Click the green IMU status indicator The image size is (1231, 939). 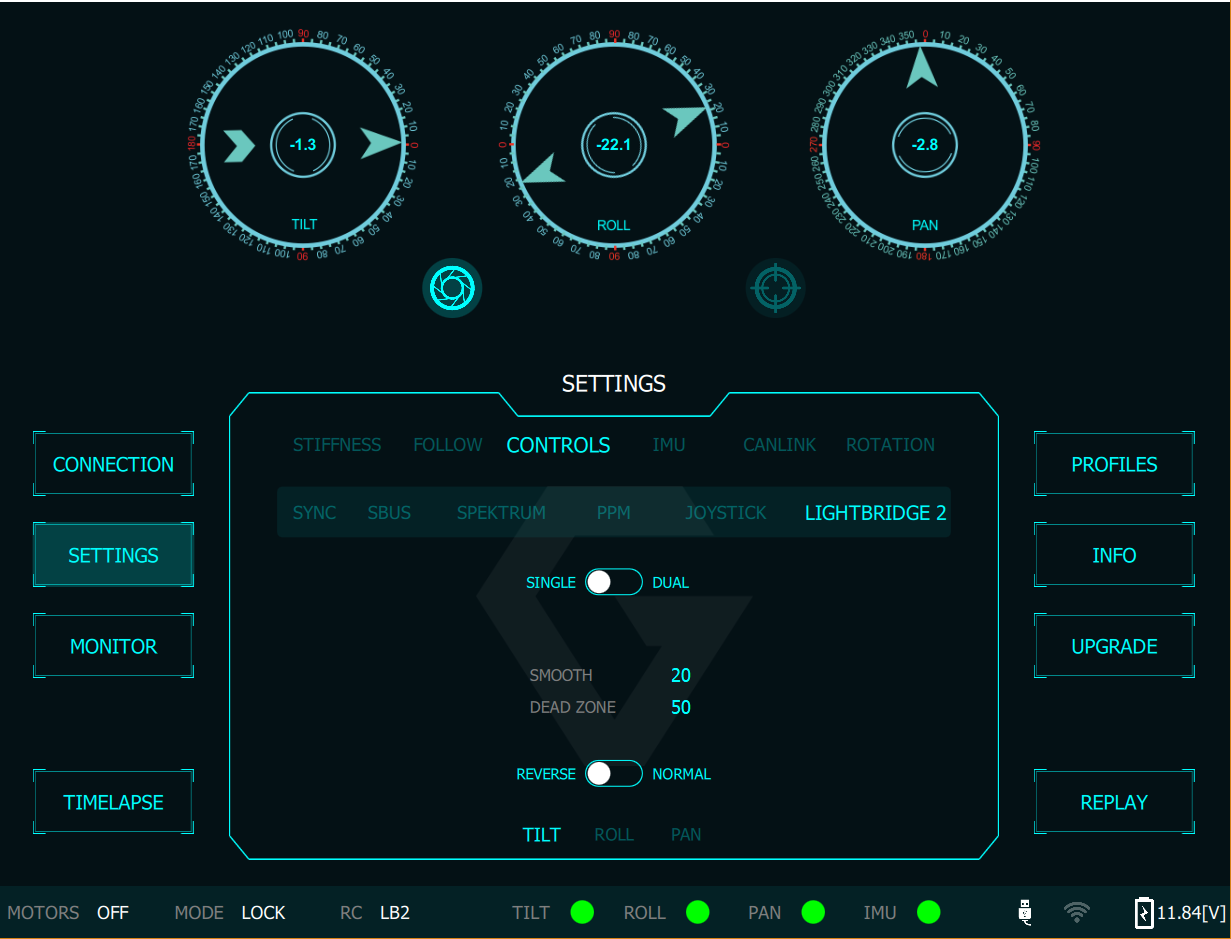pos(929,912)
